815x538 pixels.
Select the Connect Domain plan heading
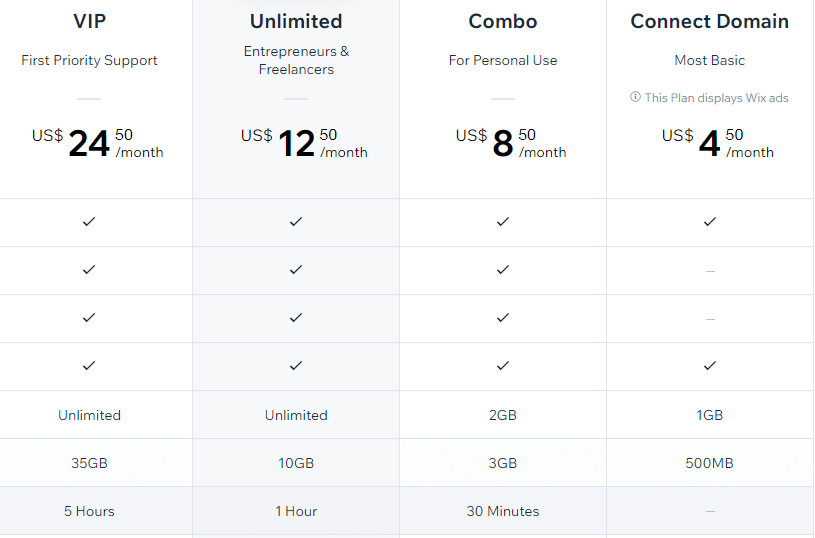[709, 21]
